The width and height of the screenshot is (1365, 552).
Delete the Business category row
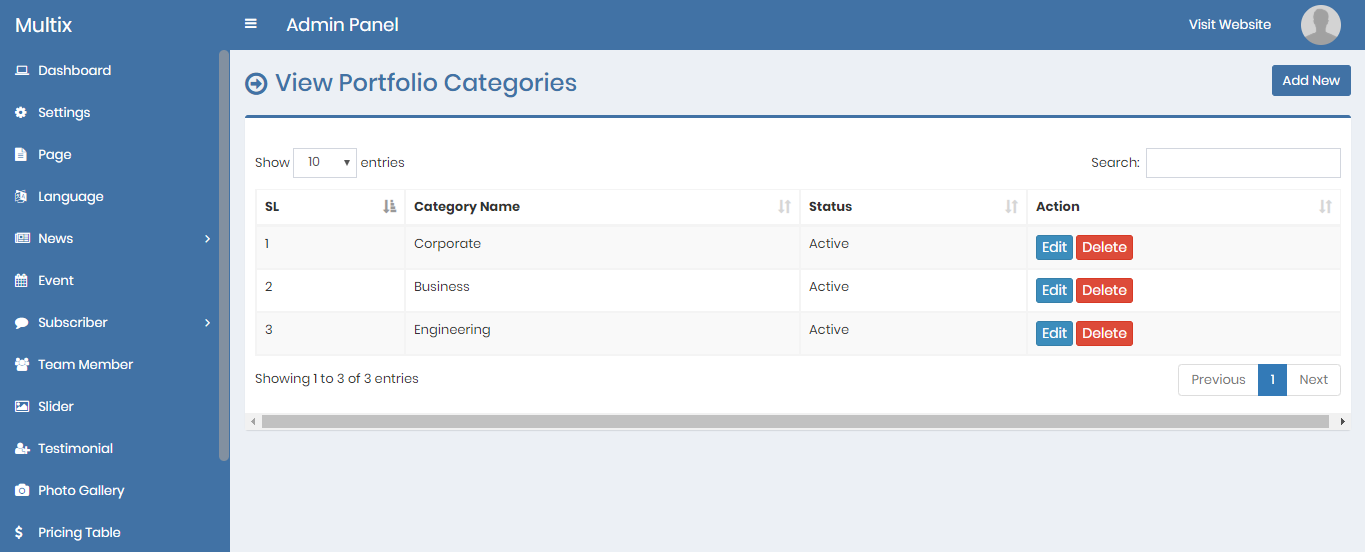[1104, 291]
